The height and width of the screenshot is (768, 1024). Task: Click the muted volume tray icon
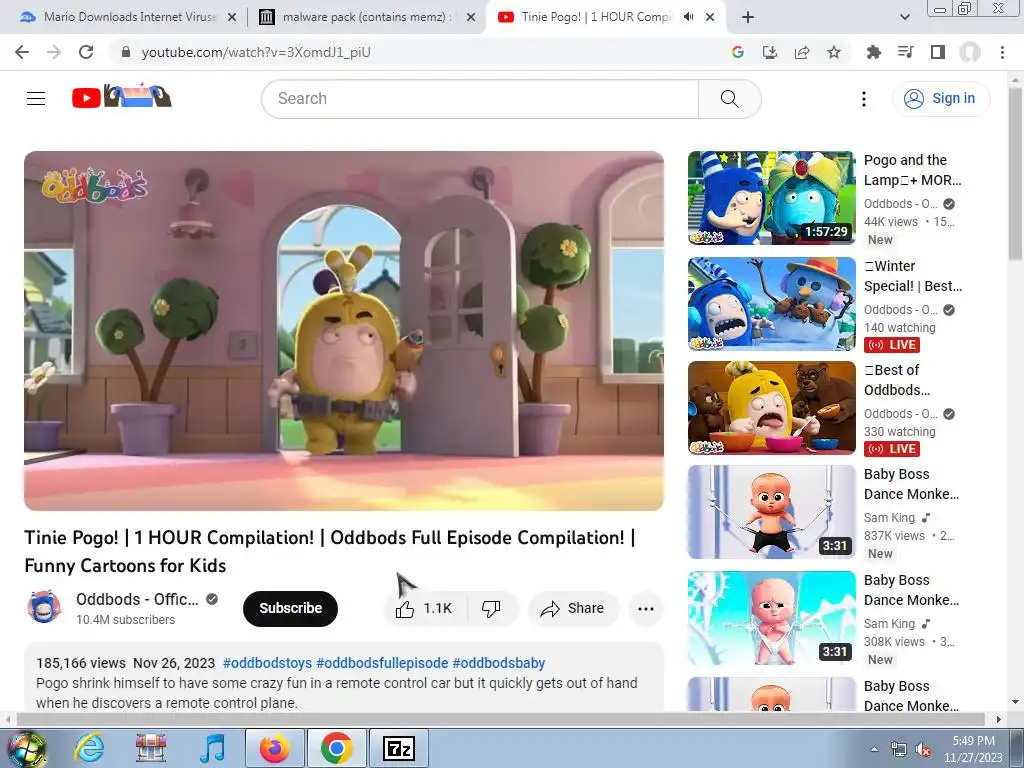click(923, 749)
